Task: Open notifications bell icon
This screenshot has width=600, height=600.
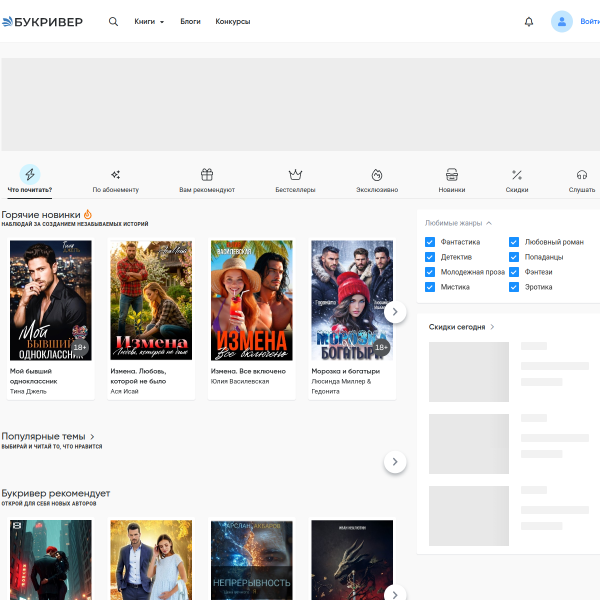Action: pyautogui.click(x=529, y=21)
